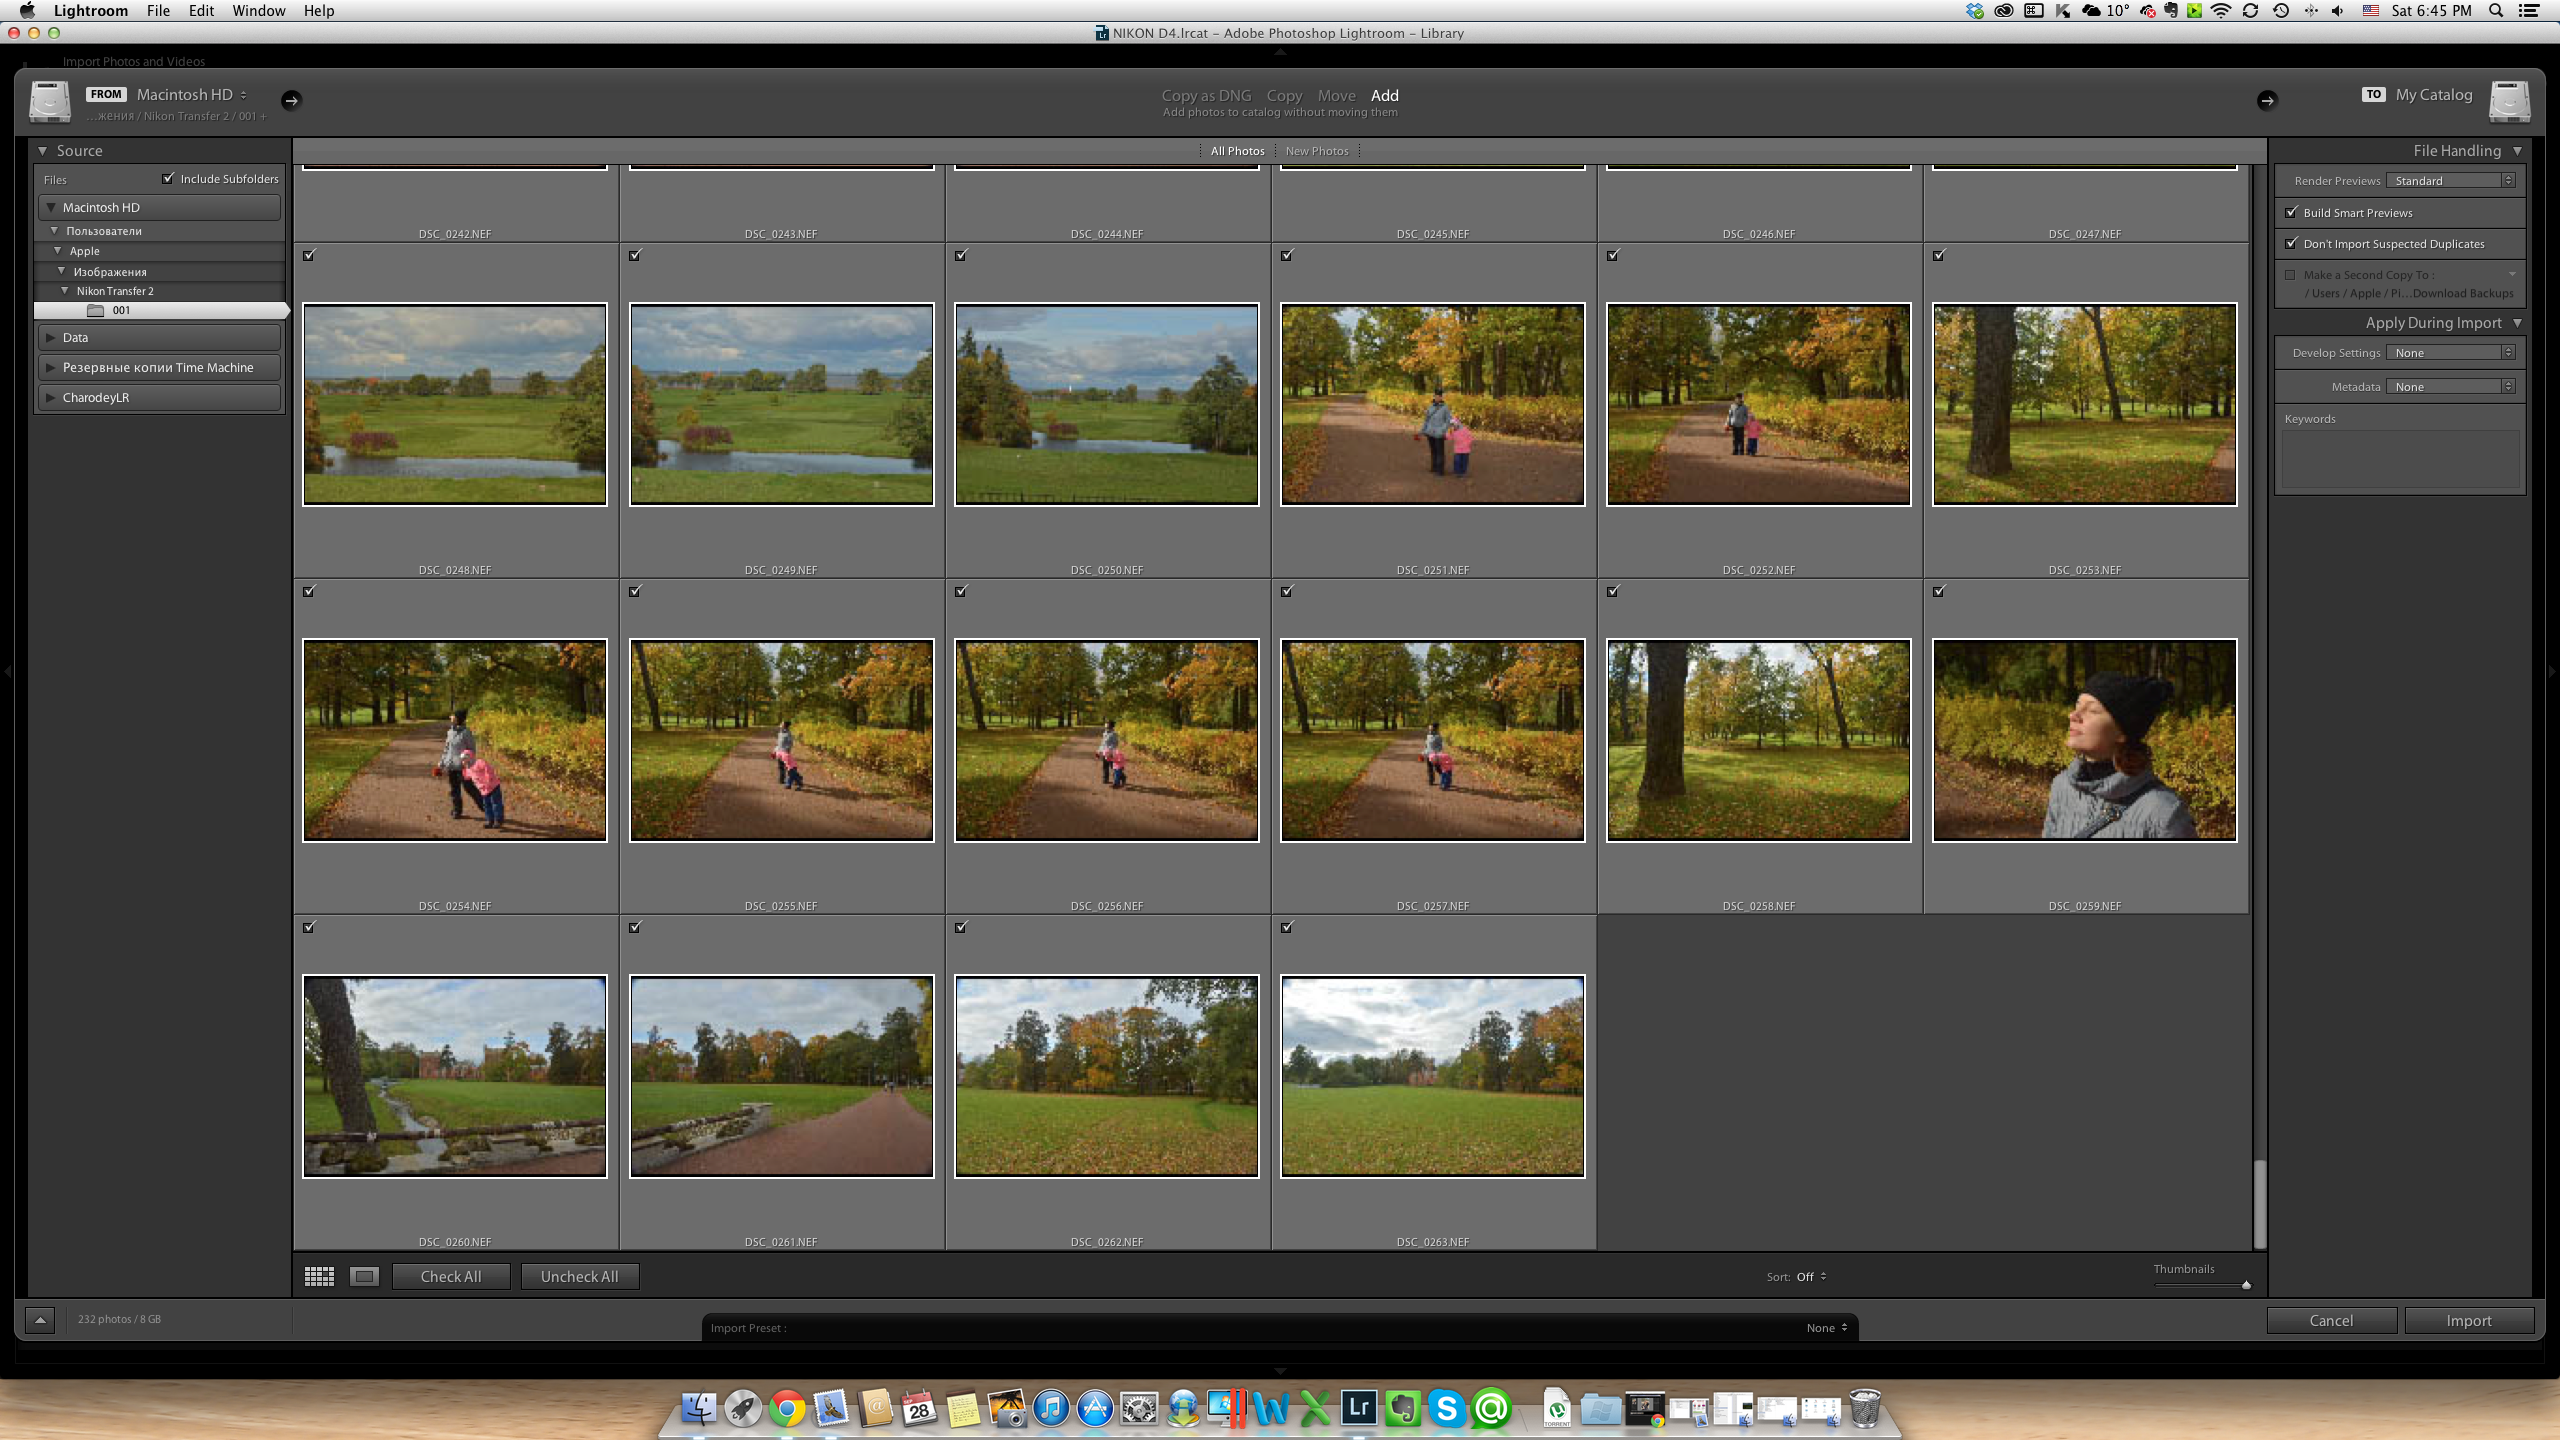The width and height of the screenshot is (2560, 1440).
Task: Open Skype from the Dock
Action: point(1446,1408)
